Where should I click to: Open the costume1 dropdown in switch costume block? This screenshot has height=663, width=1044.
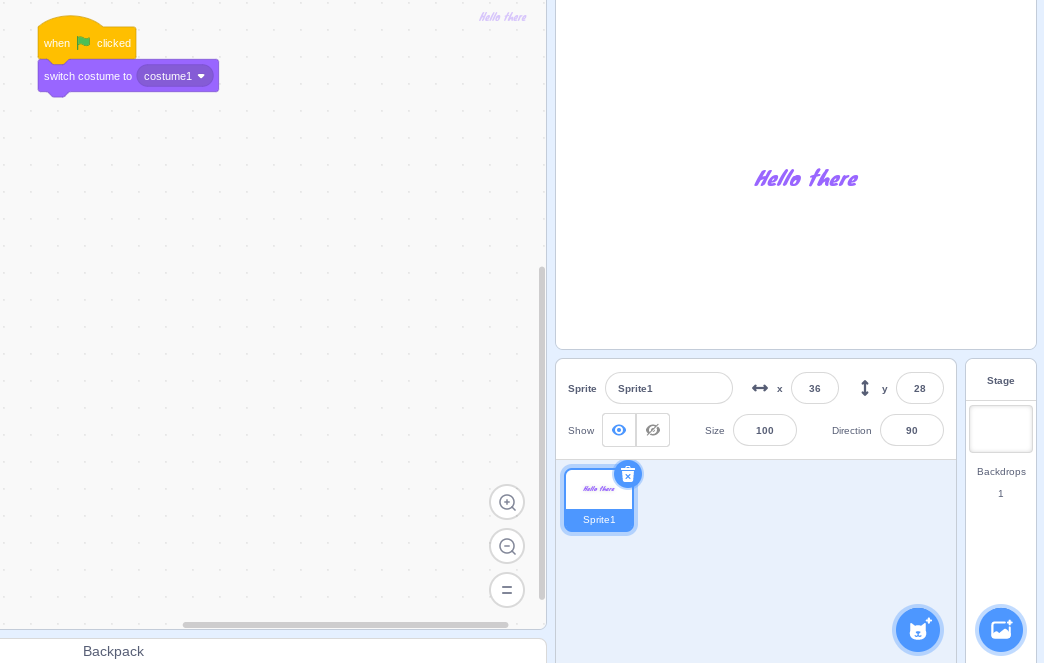[175, 76]
